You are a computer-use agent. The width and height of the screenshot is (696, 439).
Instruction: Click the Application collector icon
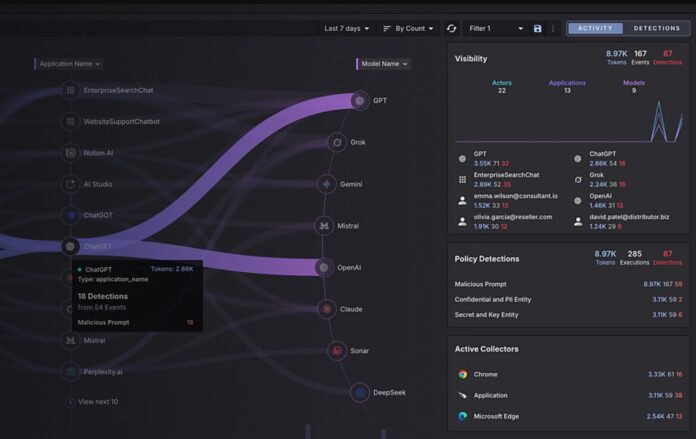tap(463, 395)
